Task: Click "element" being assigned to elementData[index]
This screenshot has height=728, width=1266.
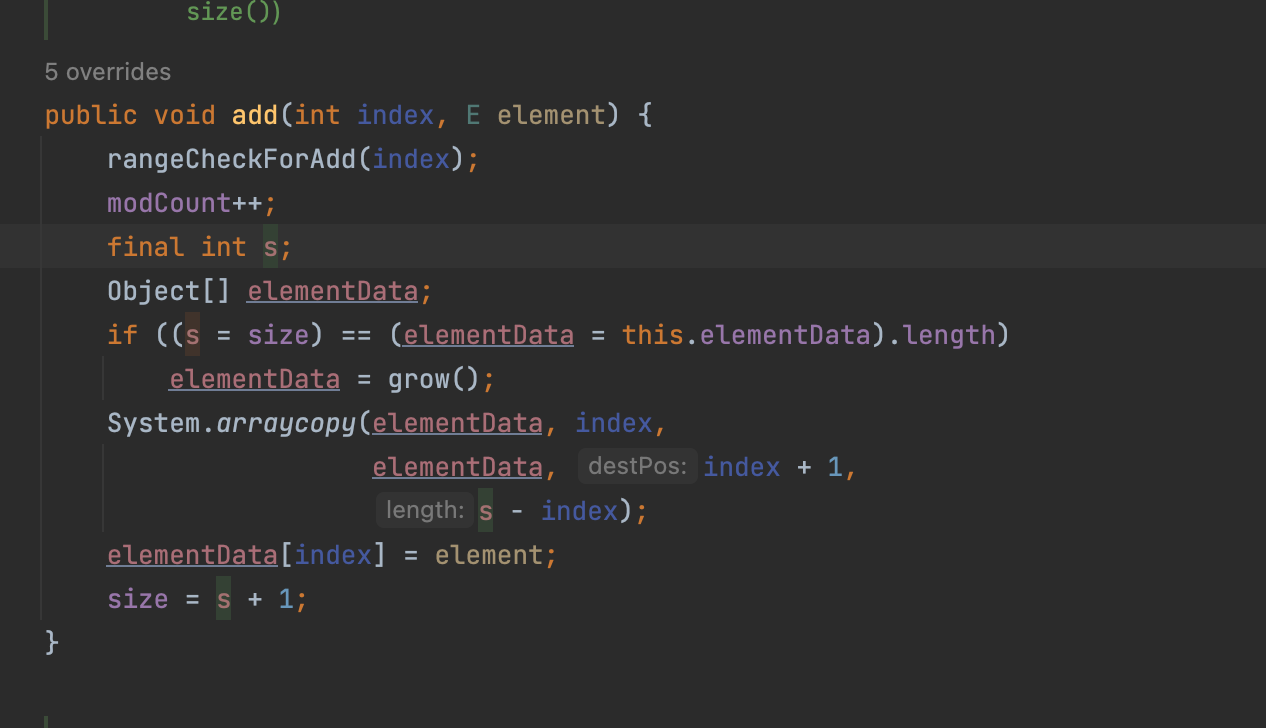Action: 488,555
